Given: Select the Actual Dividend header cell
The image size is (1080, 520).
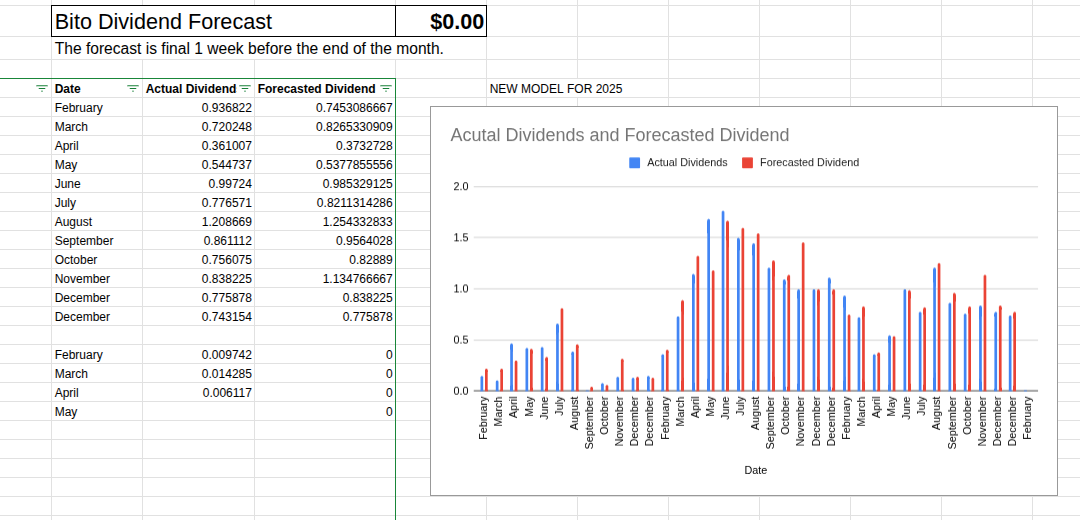Looking at the screenshot, I should [198, 89].
